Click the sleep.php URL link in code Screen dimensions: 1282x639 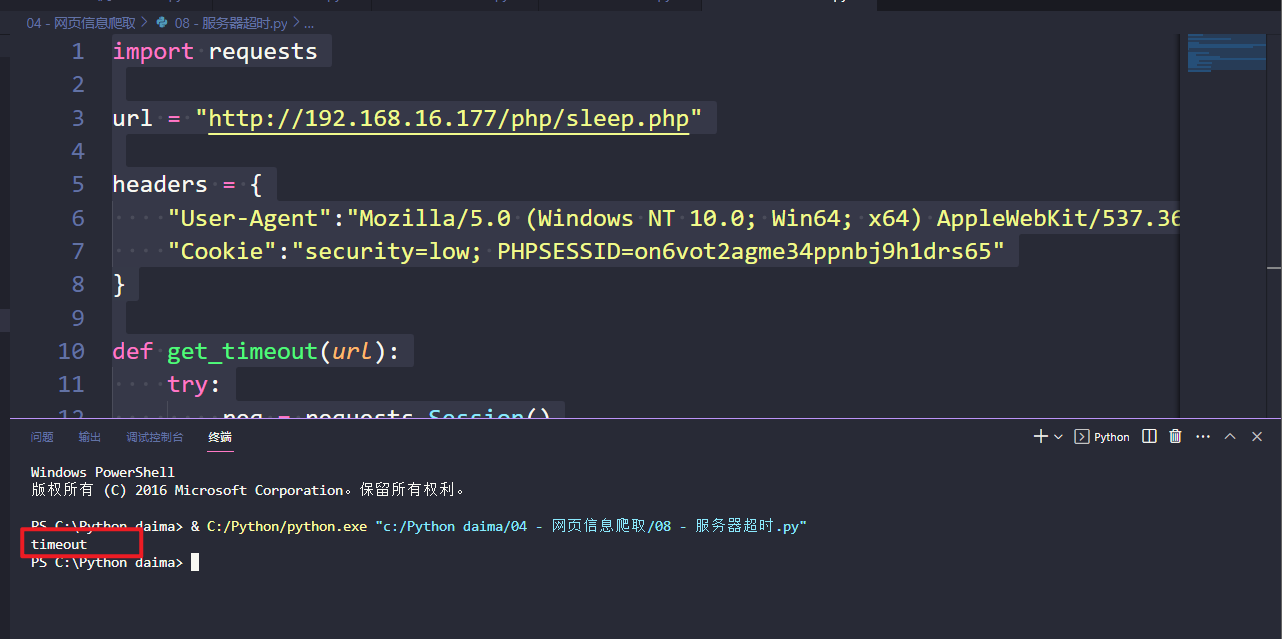[x=448, y=119]
